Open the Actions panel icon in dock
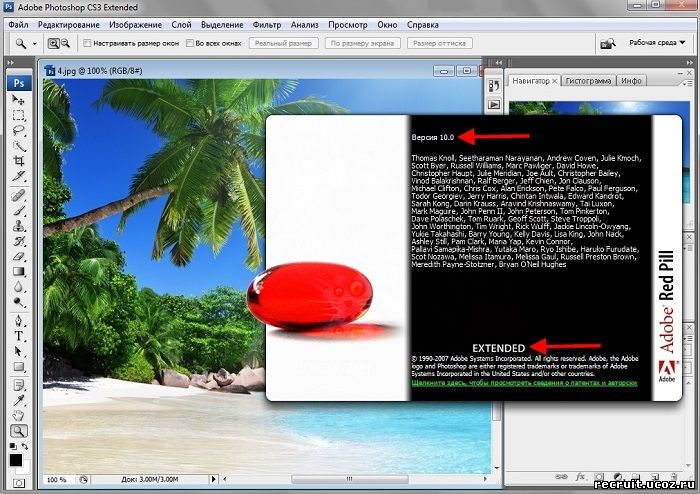Image resolution: width=700 pixels, height=494 pixels. (x=494, y=104)
